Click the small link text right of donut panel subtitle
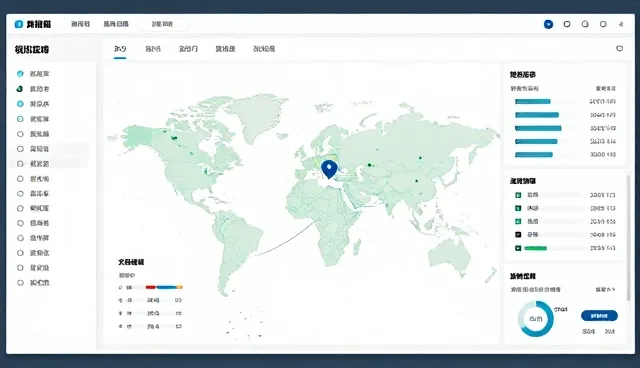The image size is (640, 368). [605, 290]
